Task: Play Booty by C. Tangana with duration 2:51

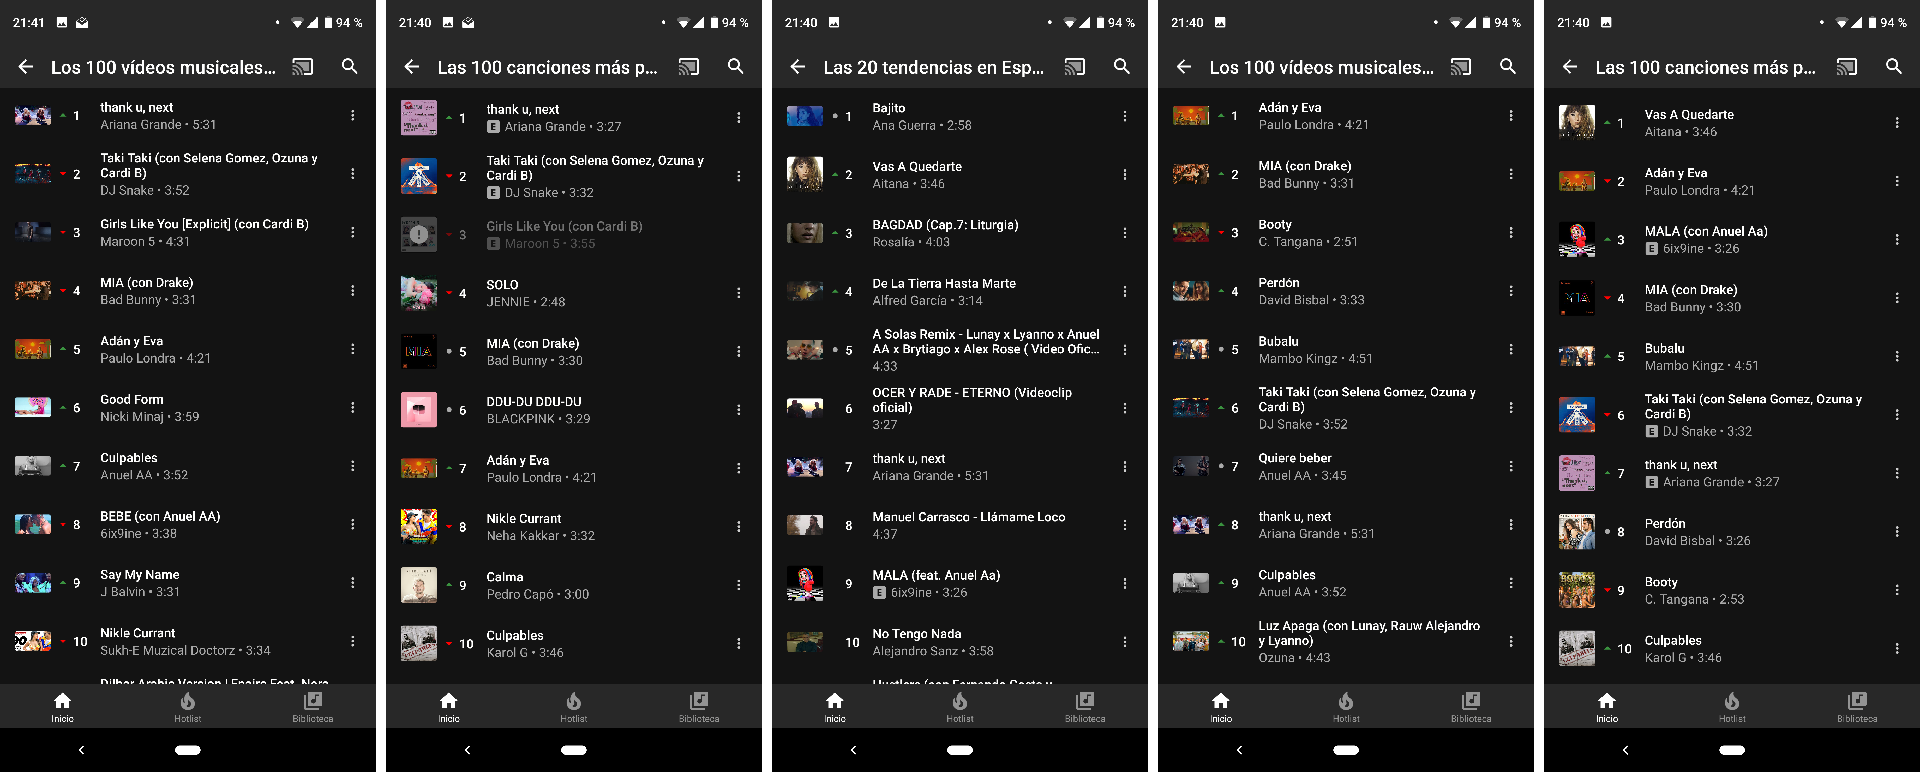Action: (1346, 232)
